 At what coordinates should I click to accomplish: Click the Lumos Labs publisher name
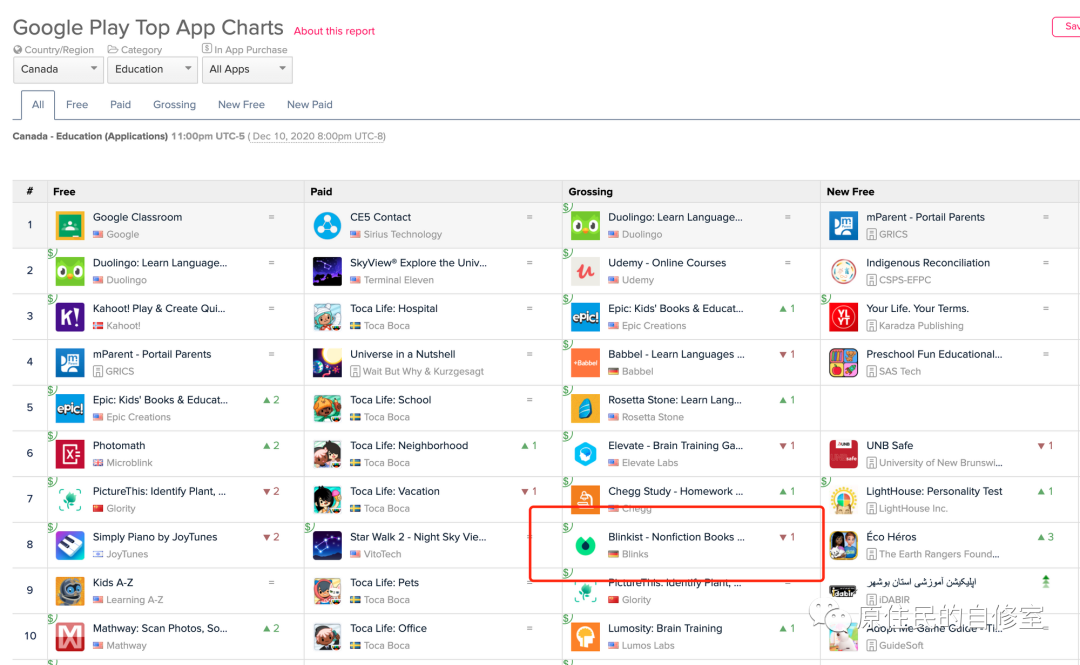tap(648, 646)
